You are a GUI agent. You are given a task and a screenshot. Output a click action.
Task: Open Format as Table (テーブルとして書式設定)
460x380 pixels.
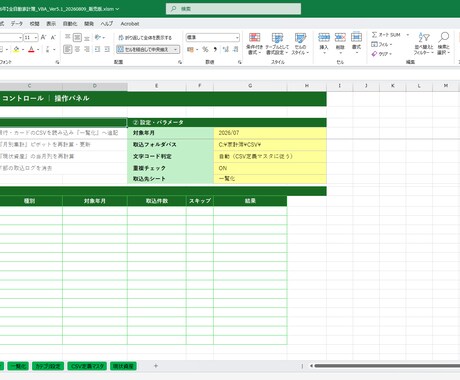pyautogui.click(x=277, y=44)
